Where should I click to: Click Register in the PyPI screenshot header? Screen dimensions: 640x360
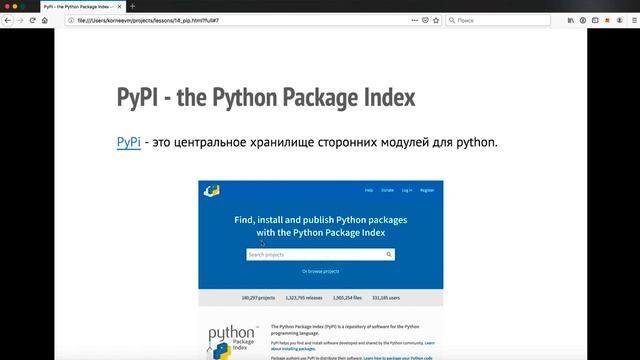427,190
